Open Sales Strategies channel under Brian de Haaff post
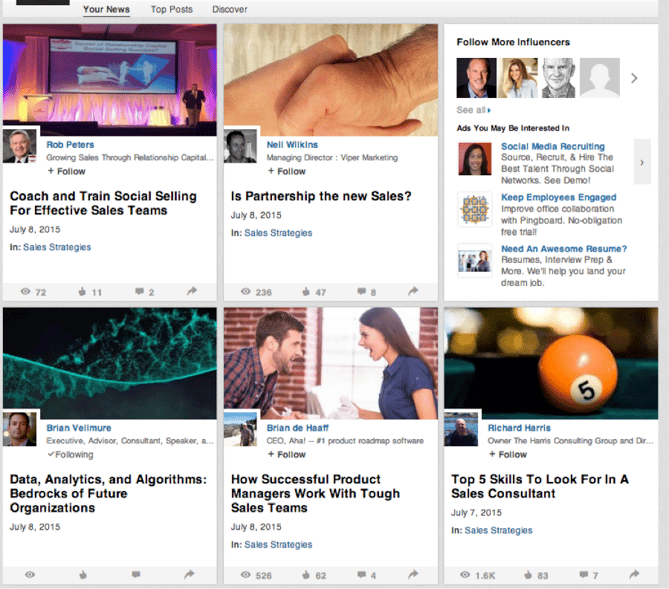This screenshot has width=669, height=589. click(278, 545)
